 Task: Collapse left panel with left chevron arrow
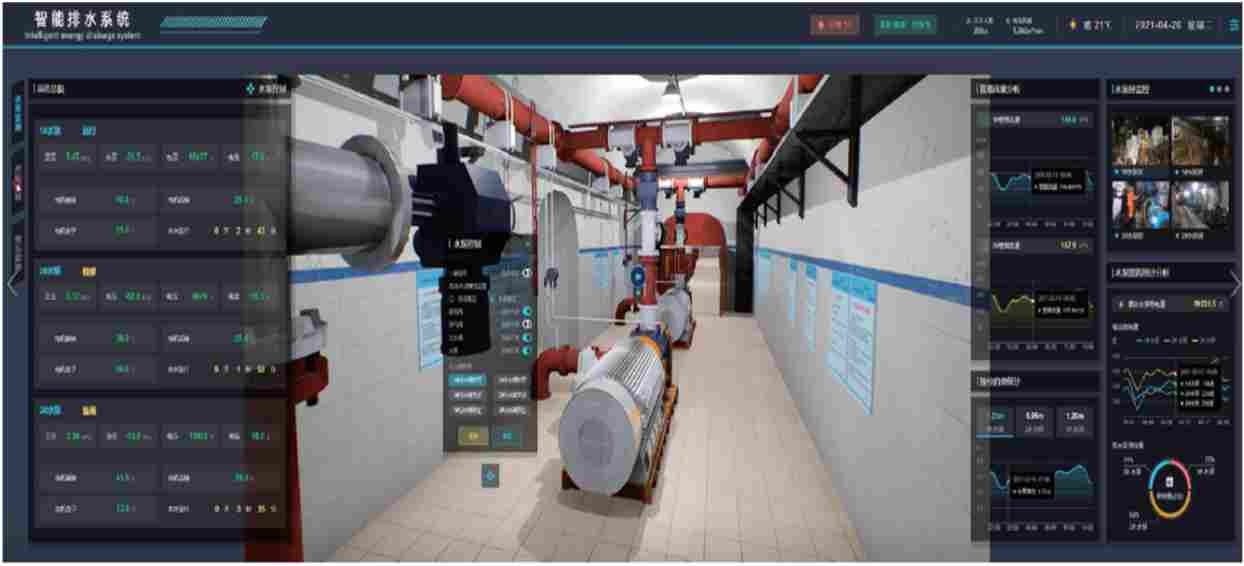point(11,284)
